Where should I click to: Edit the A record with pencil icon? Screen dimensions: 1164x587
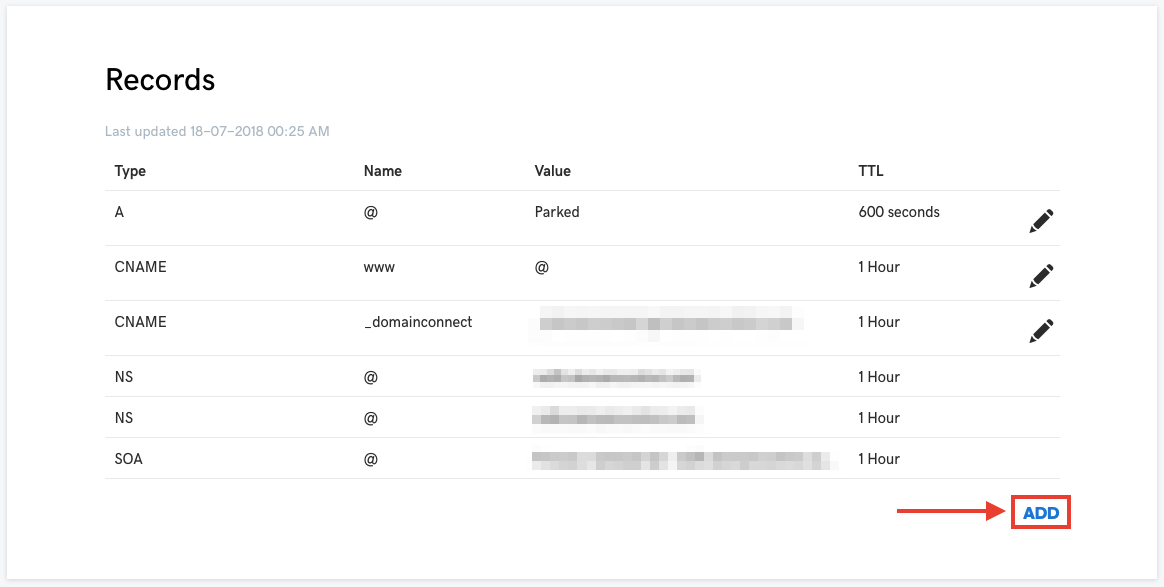pyautogui.click(x=1041, y=221)
